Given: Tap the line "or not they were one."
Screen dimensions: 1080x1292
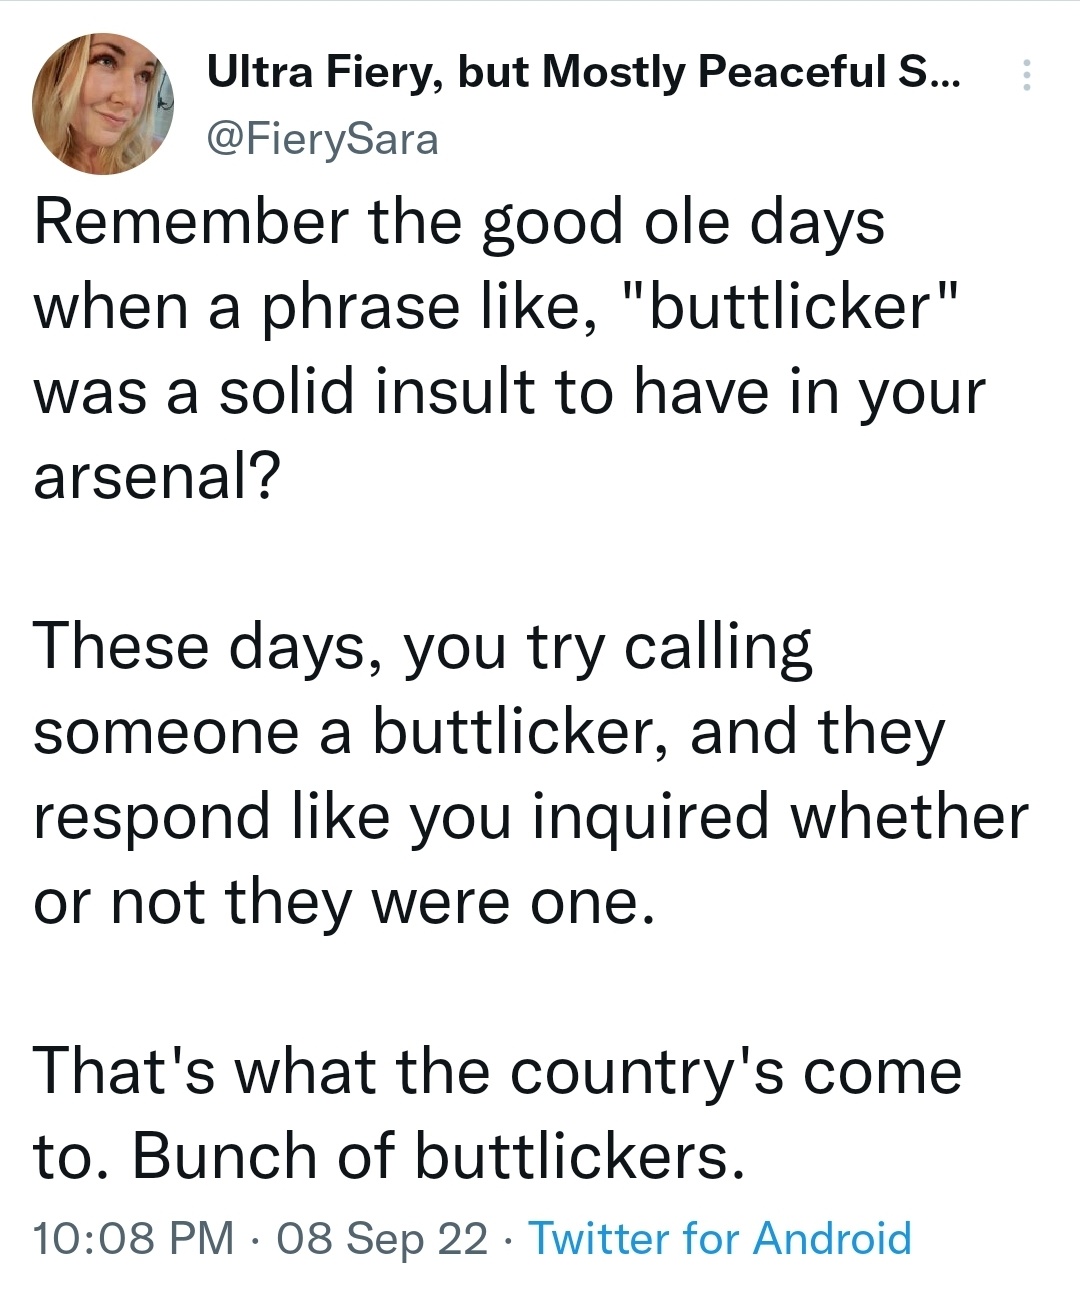Looking at the screenshot, I should 346,903.
